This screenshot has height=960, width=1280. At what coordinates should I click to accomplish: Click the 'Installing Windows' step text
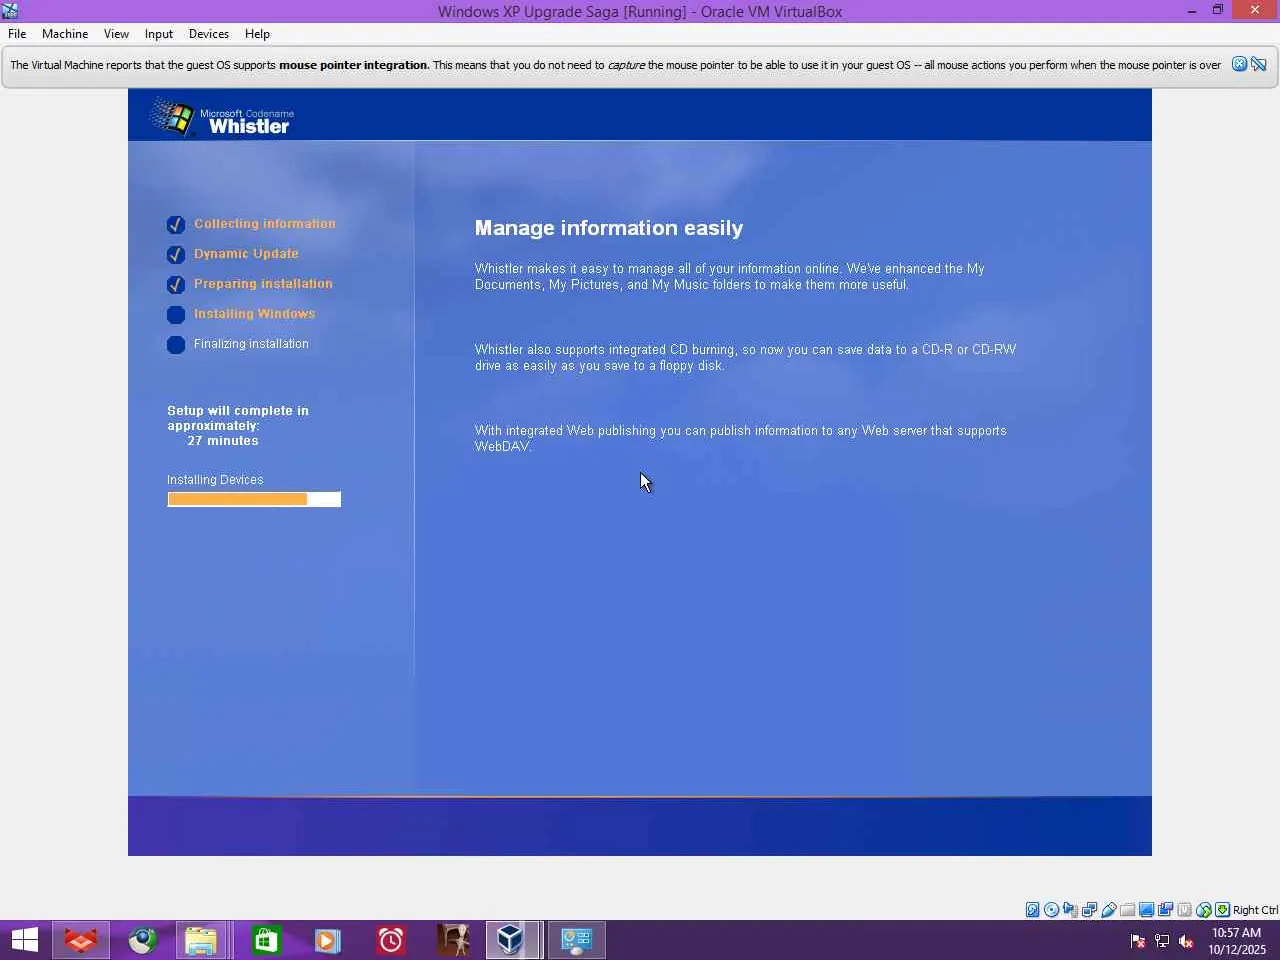pos(254,314)
